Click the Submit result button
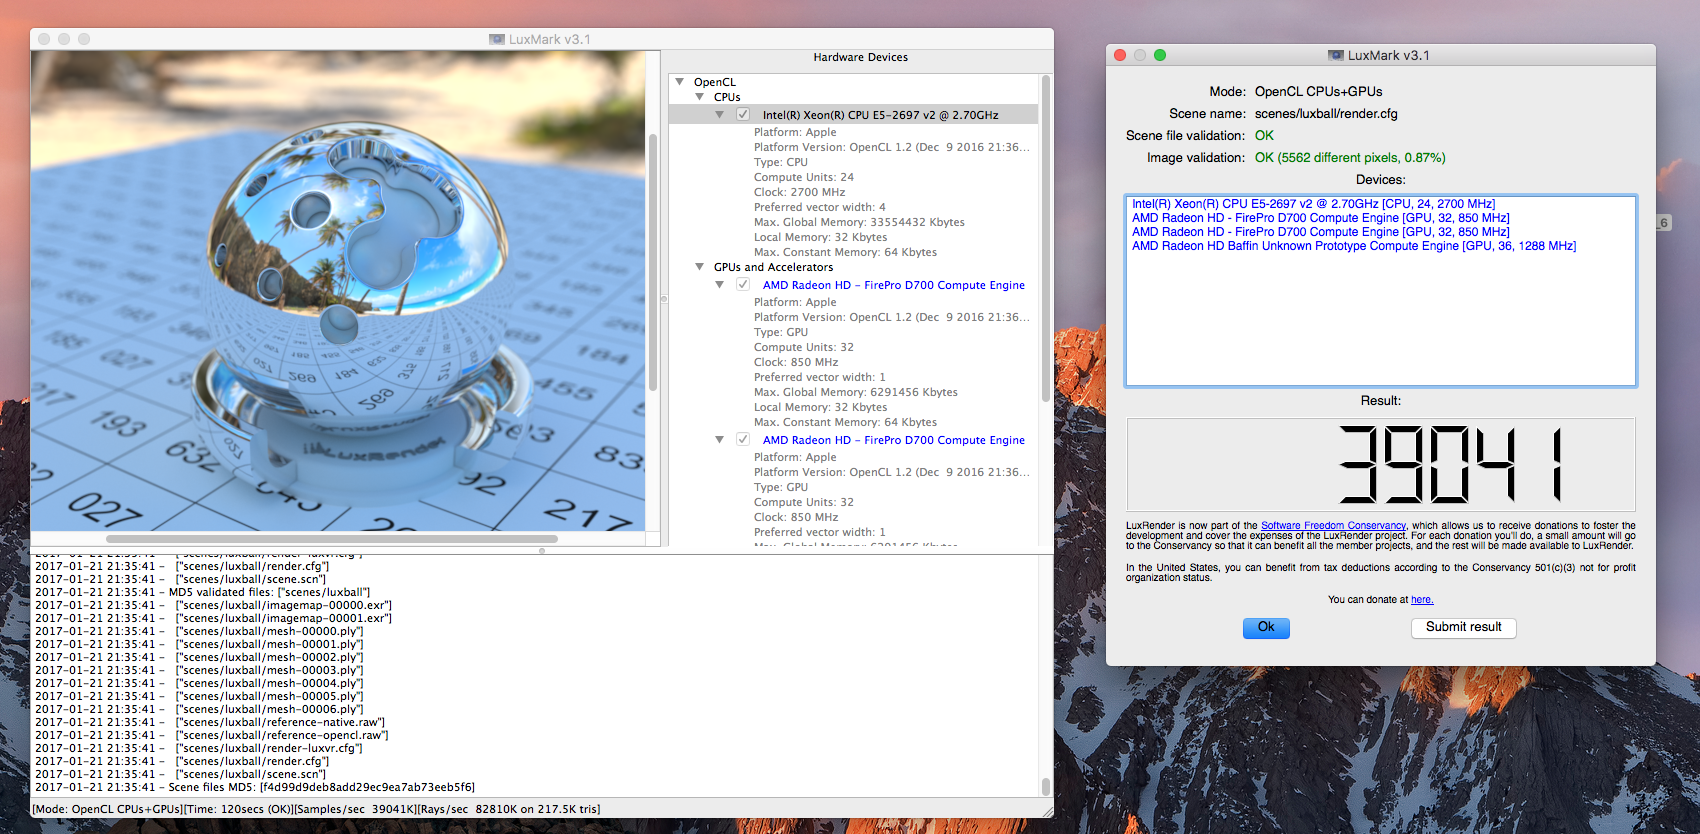This screenshot has height=834, width=1700. click(x=1464, y=627)
